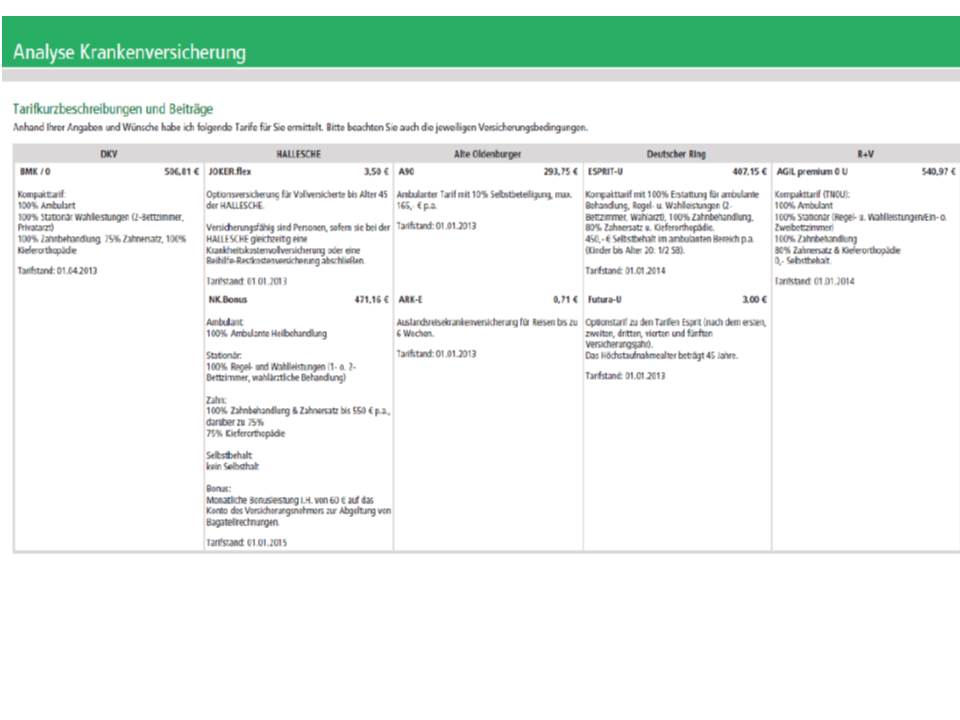The height and width of the screenshot is (720, 960).
Task: Click the Tarifstand line under AGIL premium
Action: point(814,282)
